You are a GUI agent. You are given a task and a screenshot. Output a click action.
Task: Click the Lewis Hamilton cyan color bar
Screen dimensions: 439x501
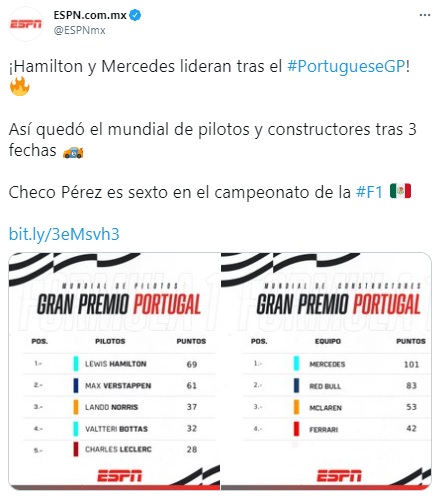[76, 364]
